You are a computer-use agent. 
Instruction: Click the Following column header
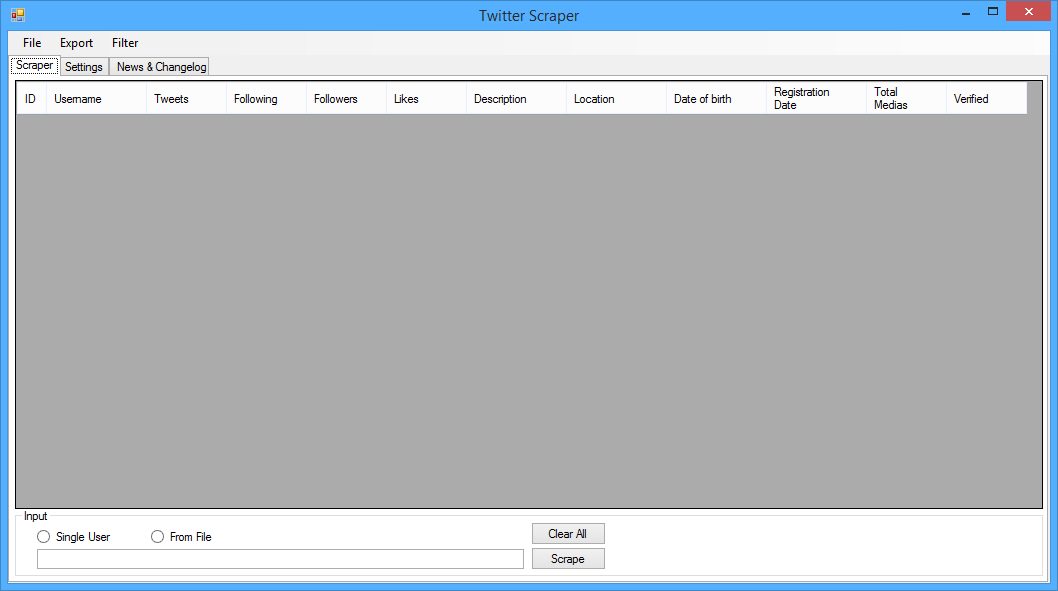coord(266,98)
